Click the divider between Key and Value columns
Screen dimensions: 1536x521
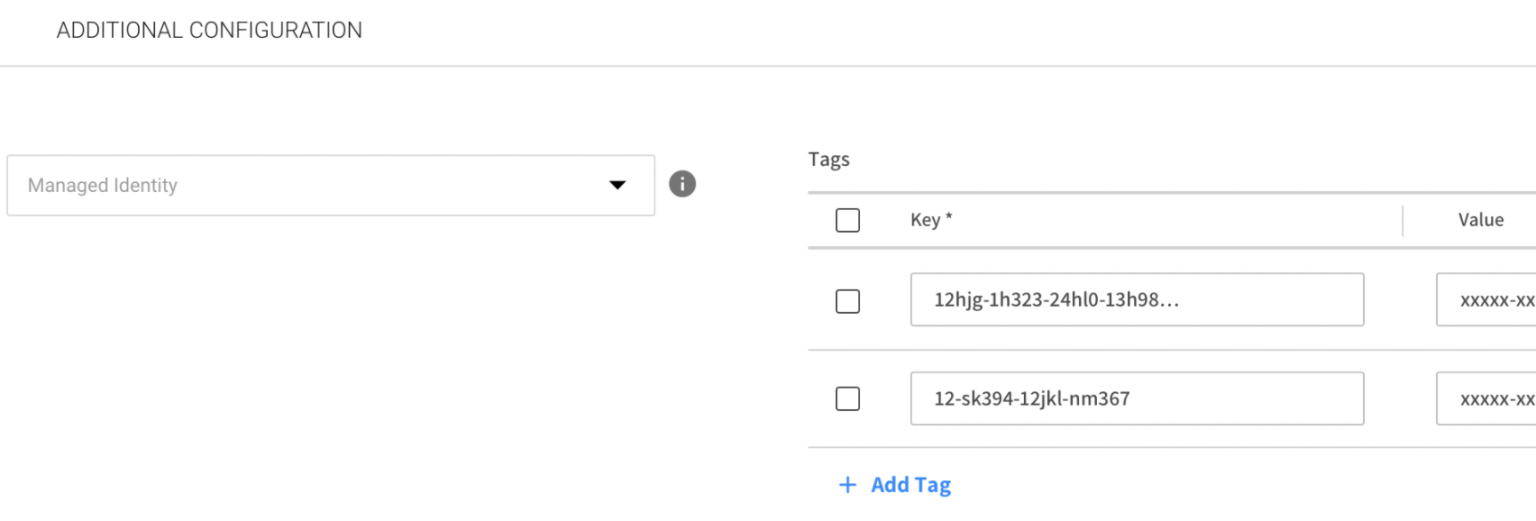1402,220
